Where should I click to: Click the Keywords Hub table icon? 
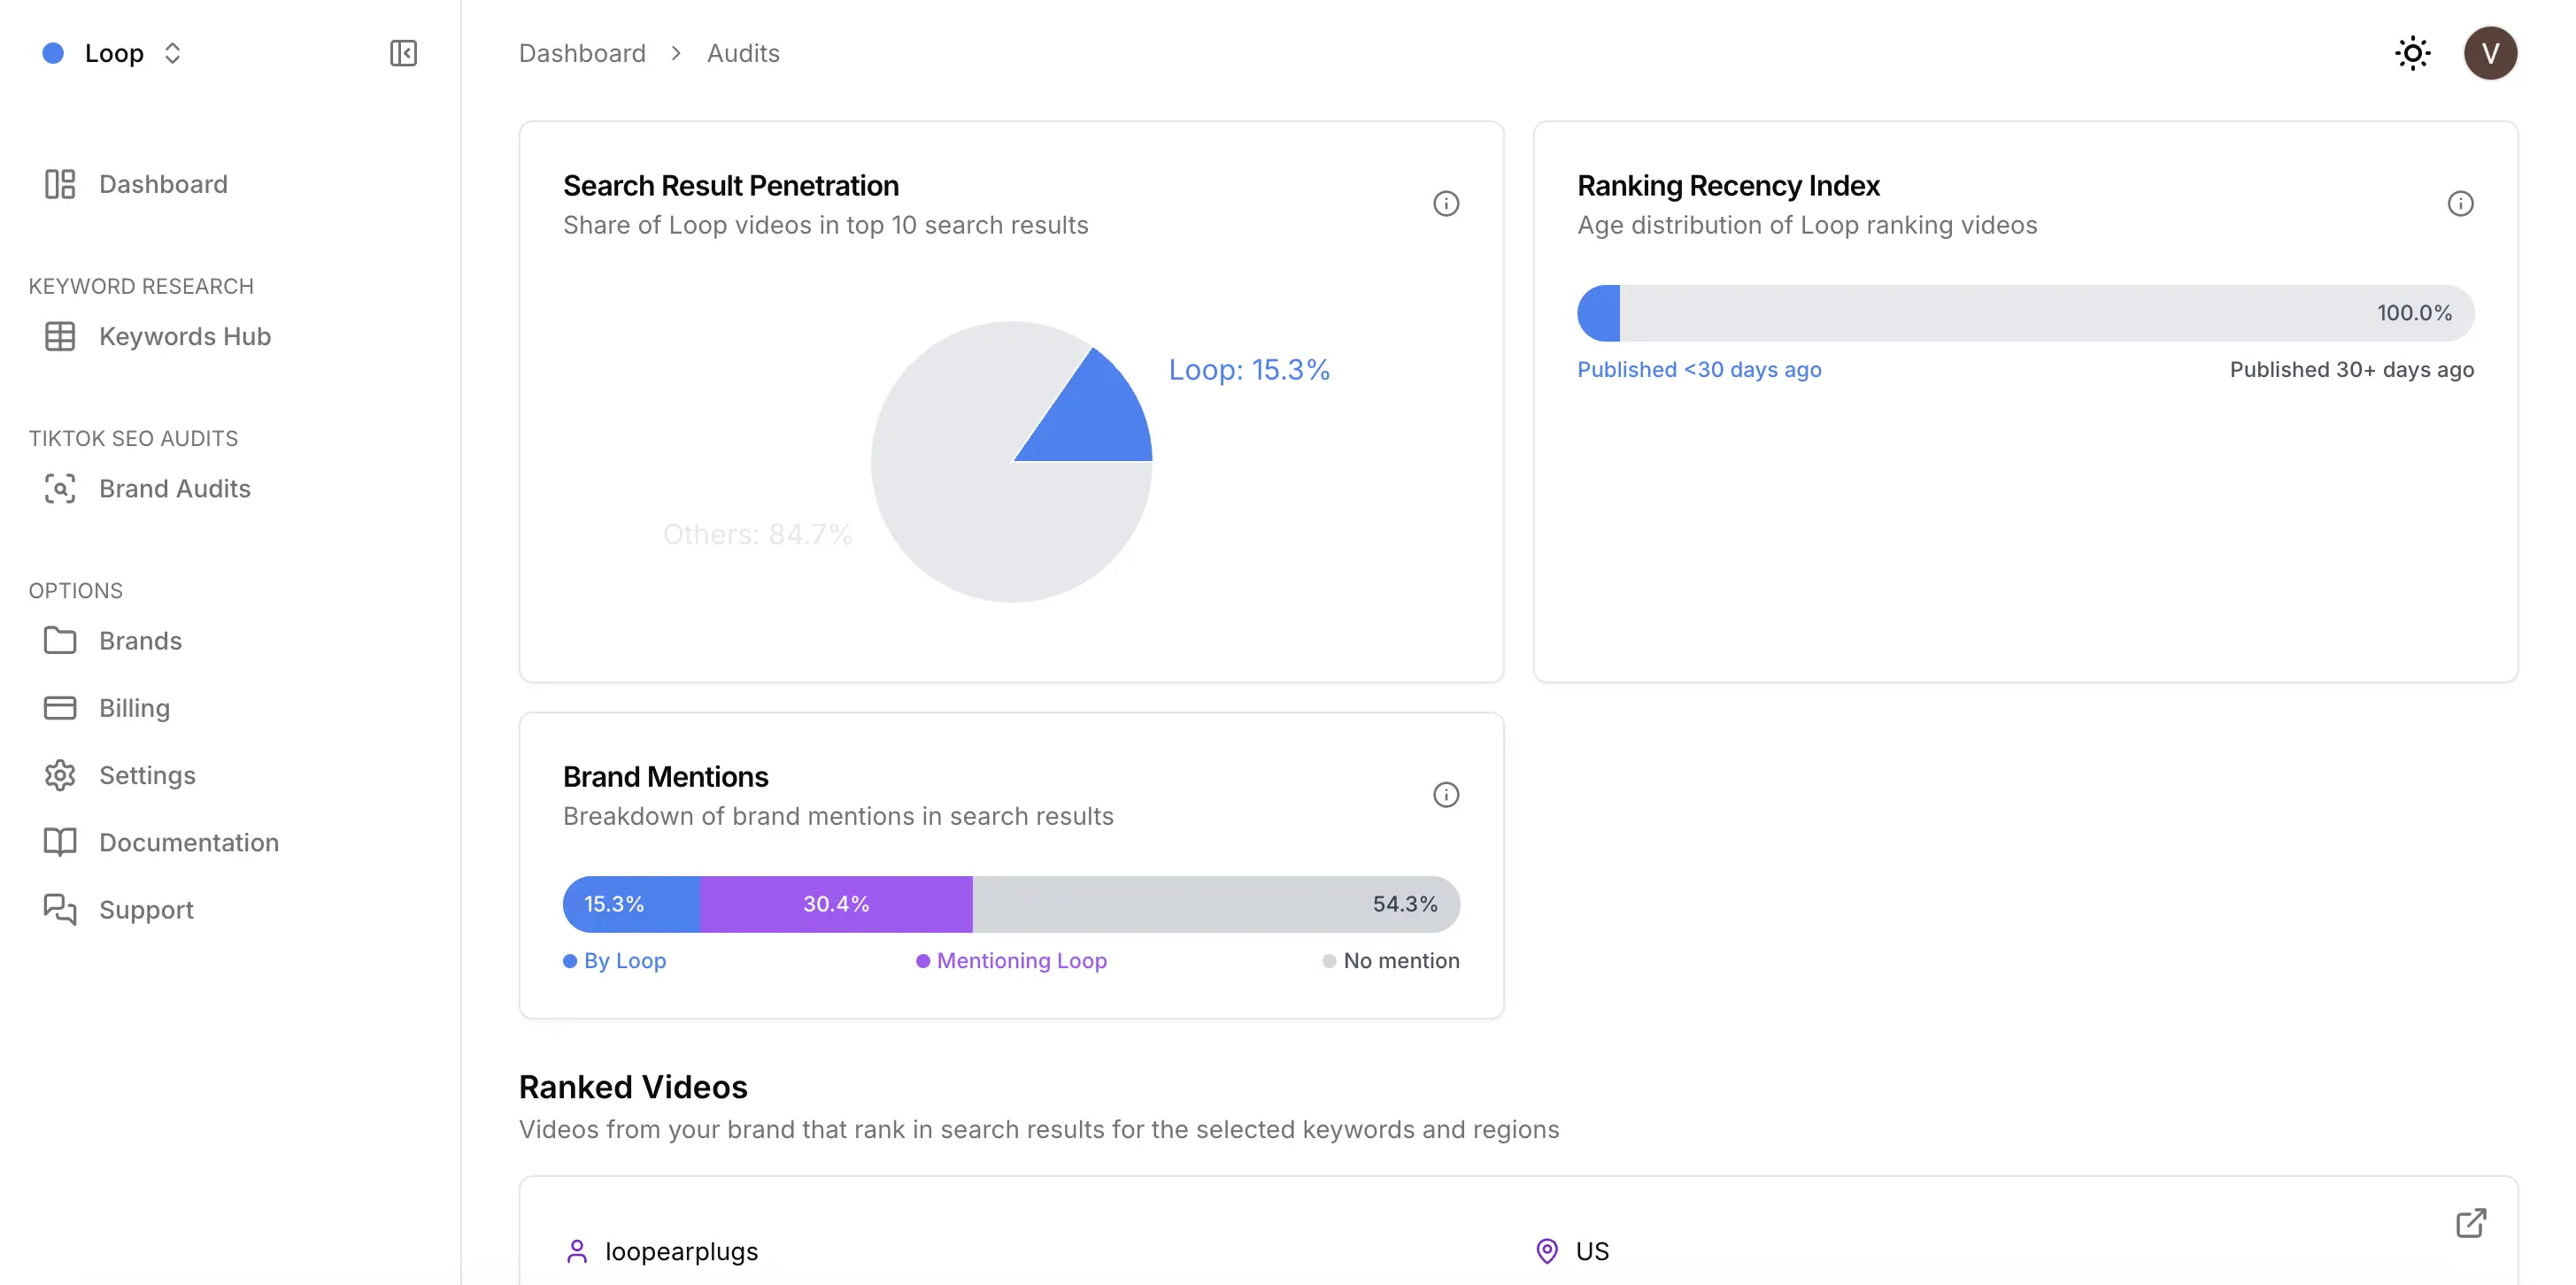(x=60, y=336)
